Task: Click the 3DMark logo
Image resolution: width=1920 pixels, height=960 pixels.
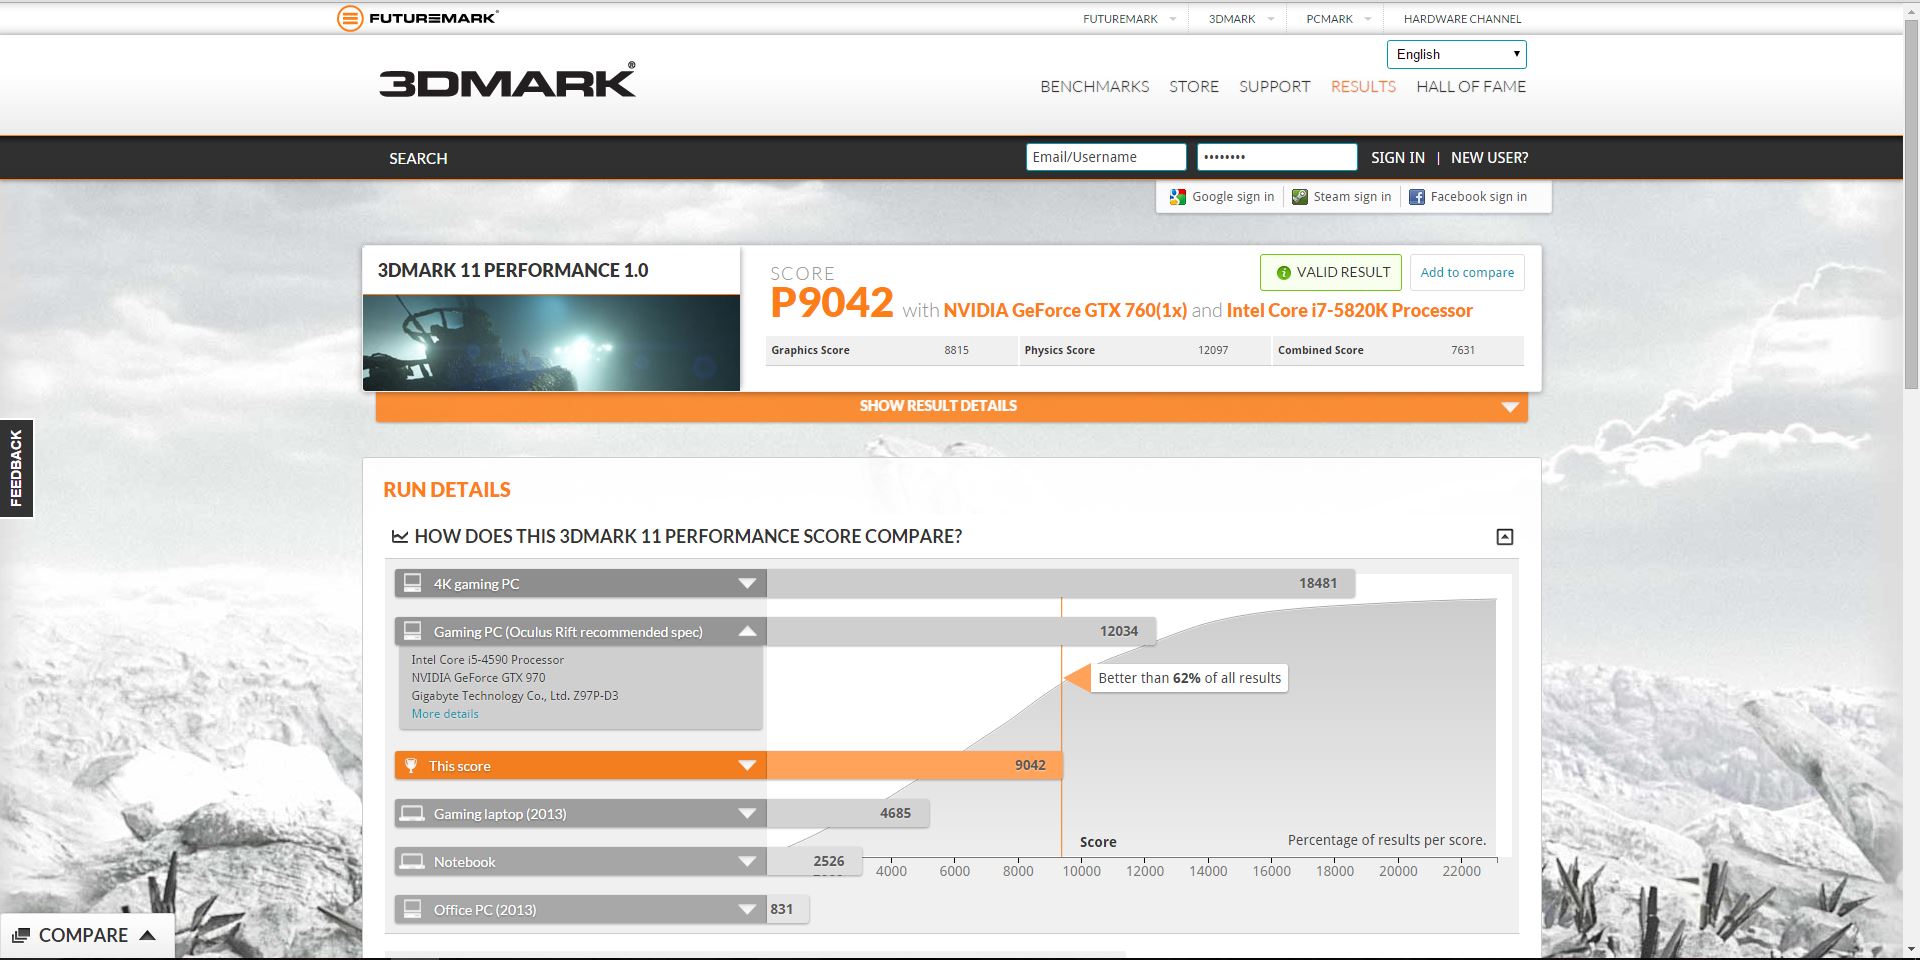Action: (507, 81)
